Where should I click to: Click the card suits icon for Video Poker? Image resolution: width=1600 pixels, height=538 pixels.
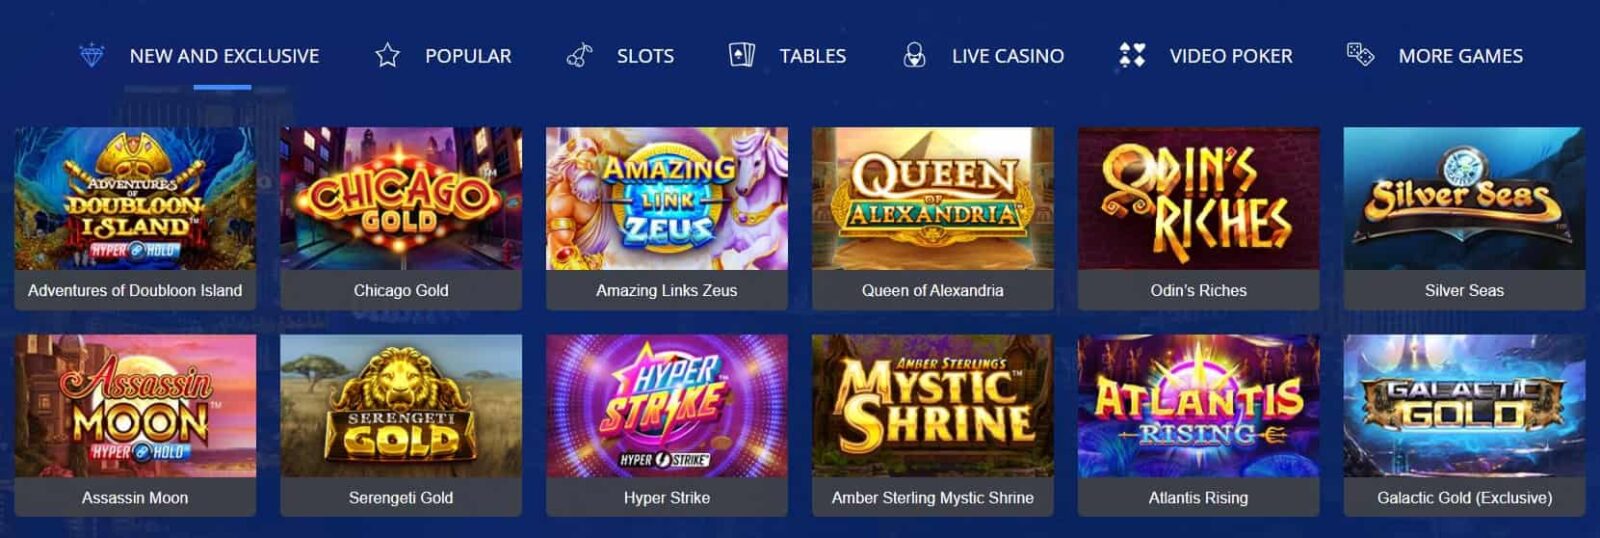(x=1132, y=55)
